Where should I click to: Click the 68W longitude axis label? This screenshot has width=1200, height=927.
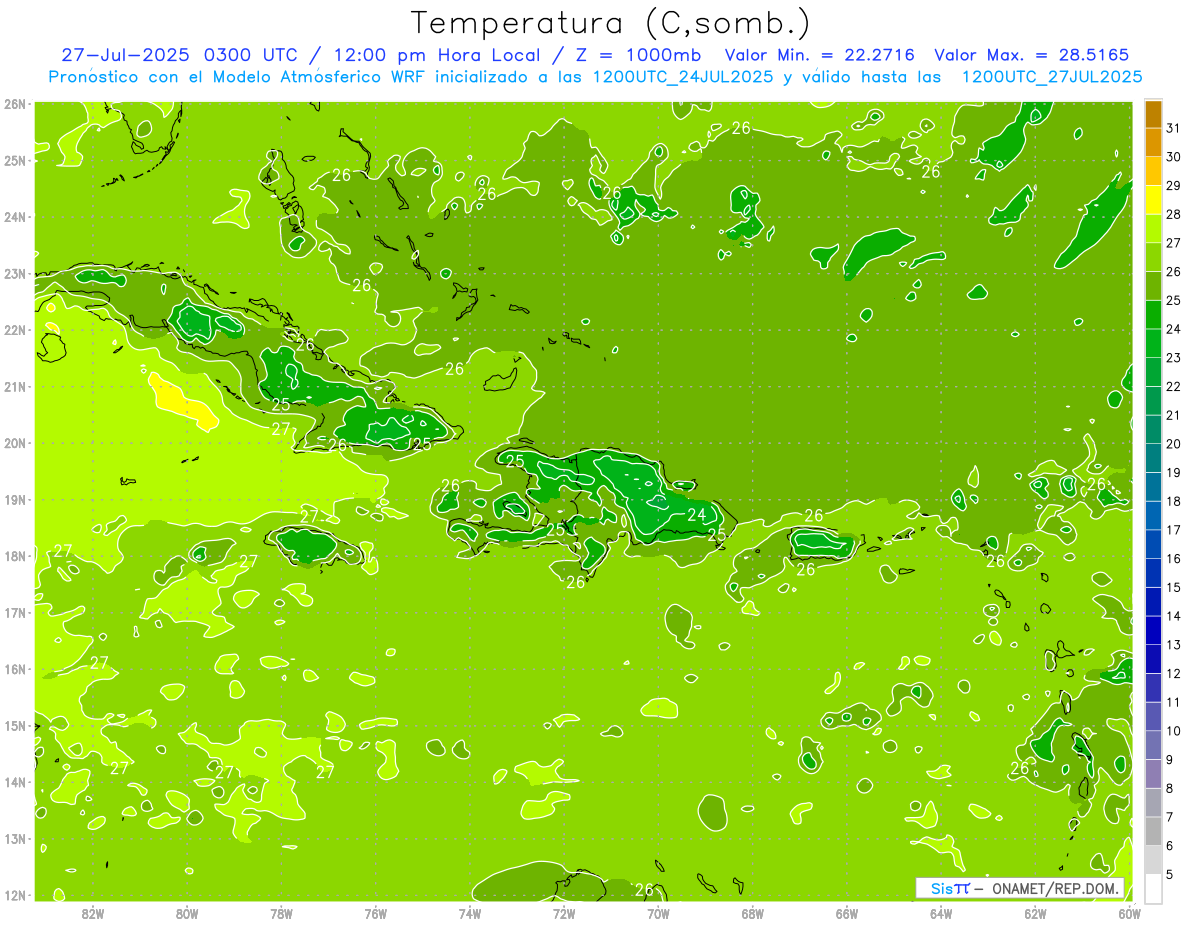pos(753,913)
